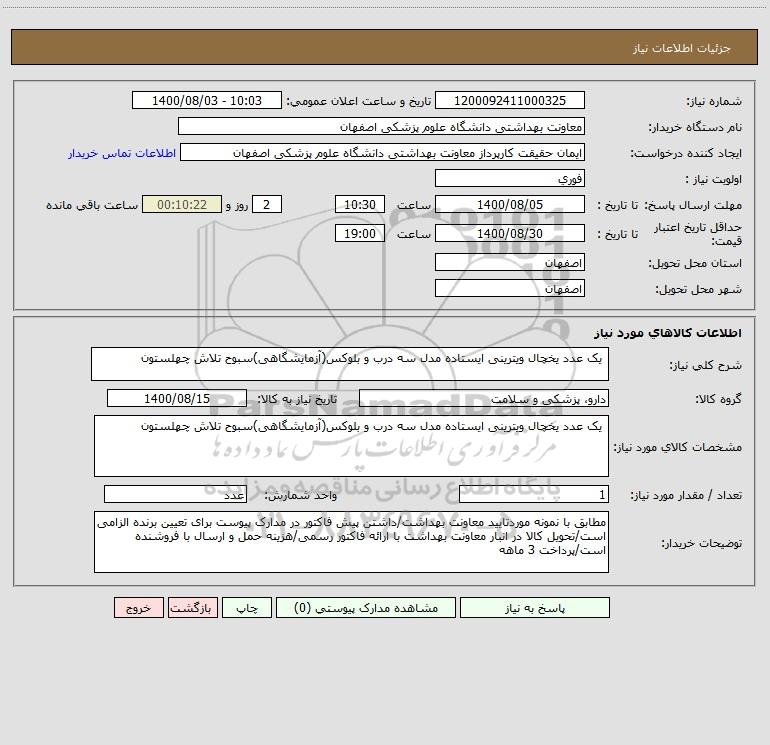Click the تاریخ و ساعت اعلان عمومی label

(x=359, y=101)
